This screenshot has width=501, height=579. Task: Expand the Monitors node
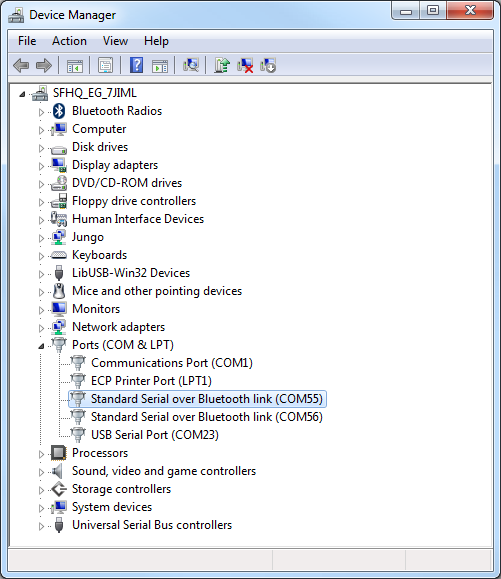tap(41, 310)
